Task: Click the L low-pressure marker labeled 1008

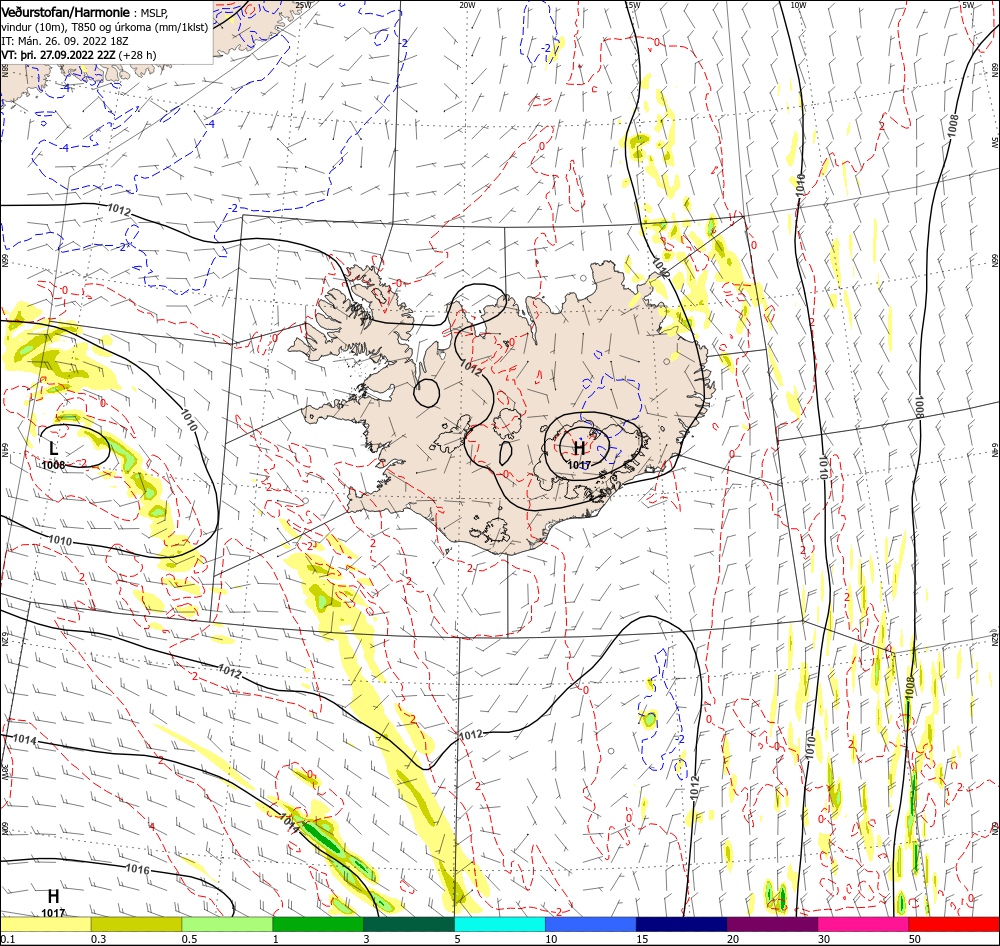Action: [x=54, y=449]
